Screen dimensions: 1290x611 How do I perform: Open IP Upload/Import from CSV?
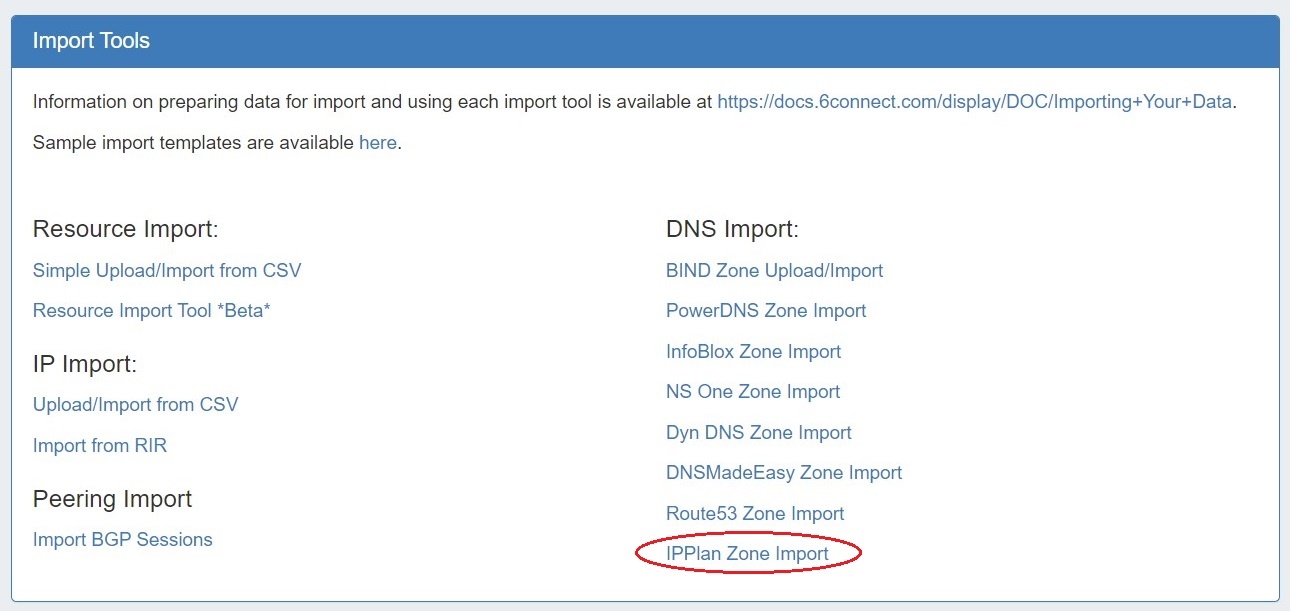coord(136,404)
